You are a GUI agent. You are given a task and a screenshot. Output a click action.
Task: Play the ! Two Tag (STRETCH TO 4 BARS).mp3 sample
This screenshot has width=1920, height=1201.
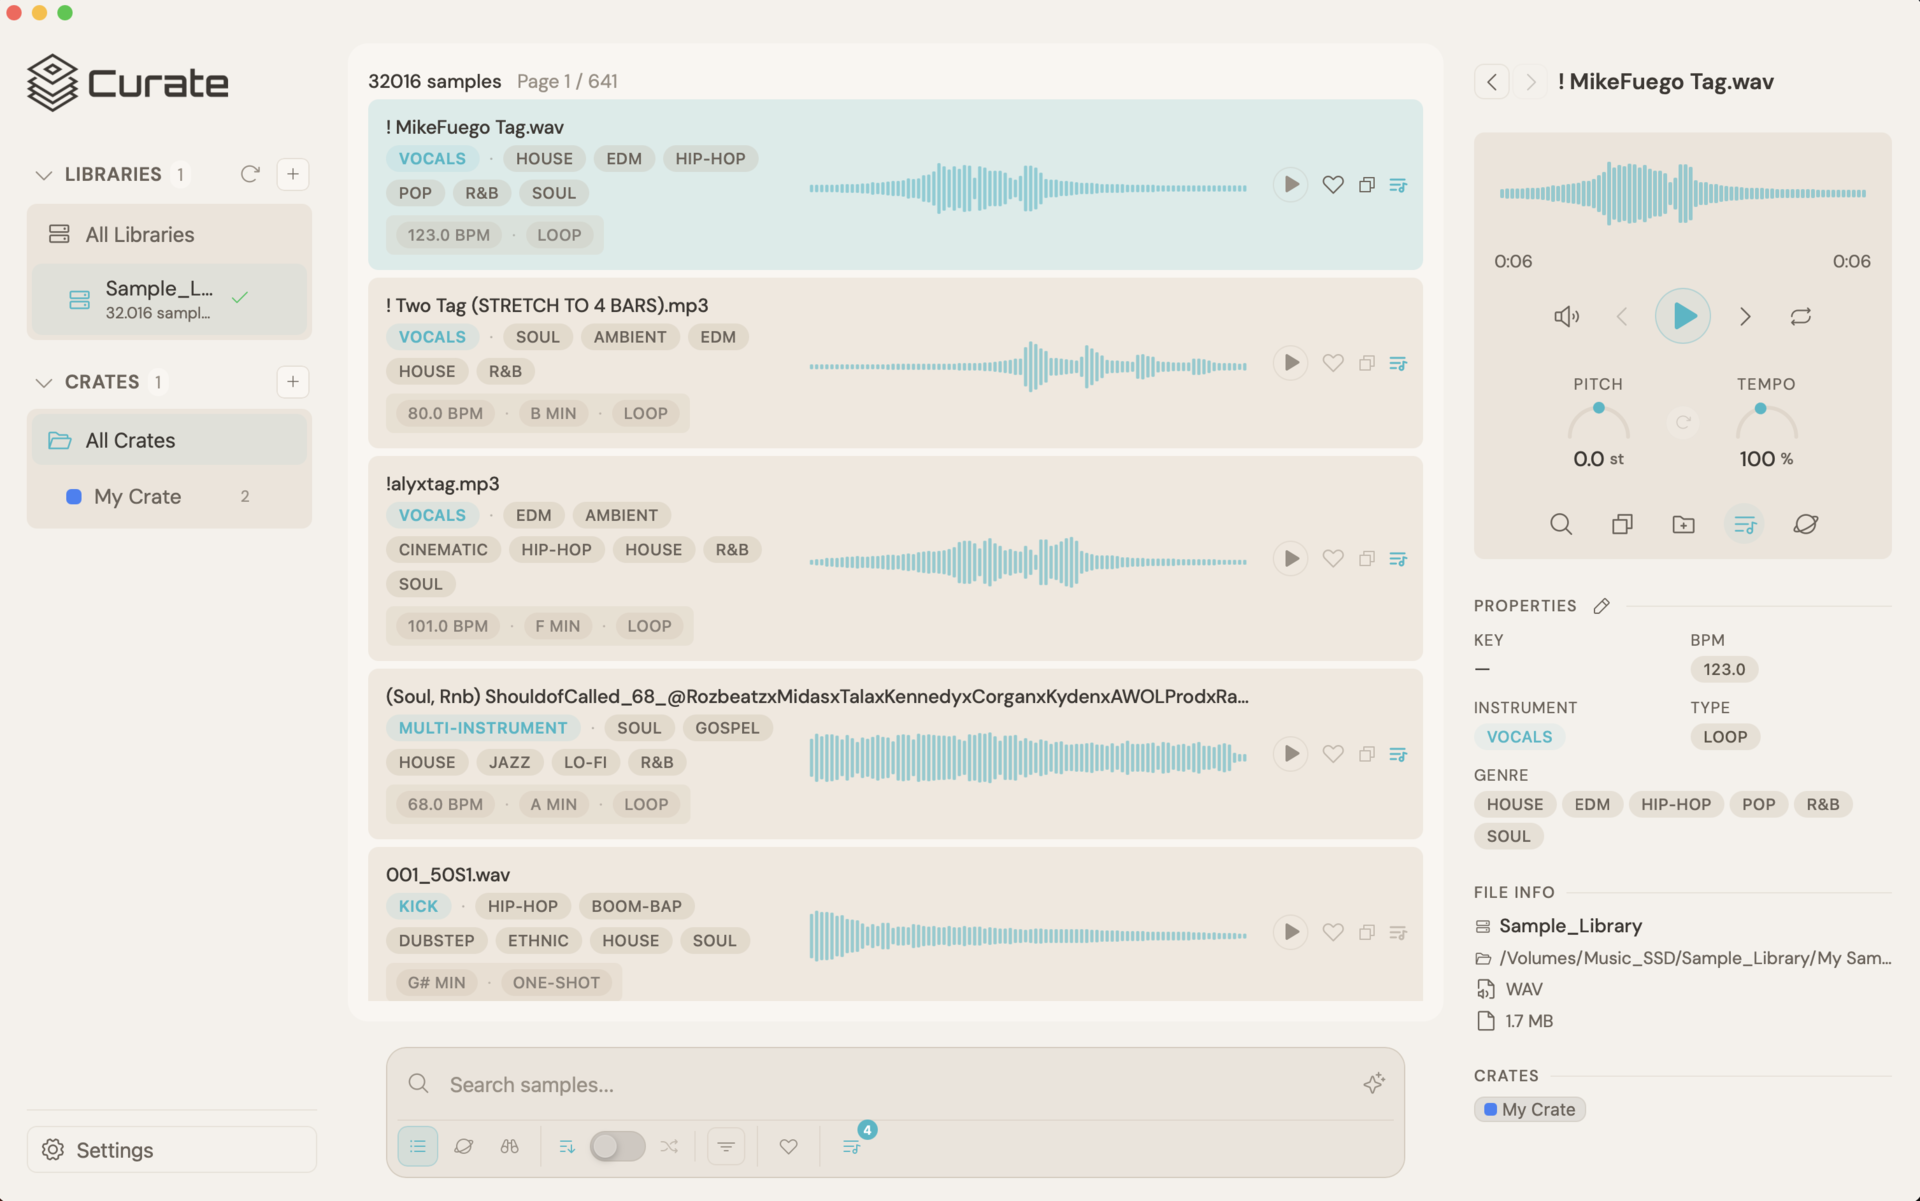[1291, 363]
